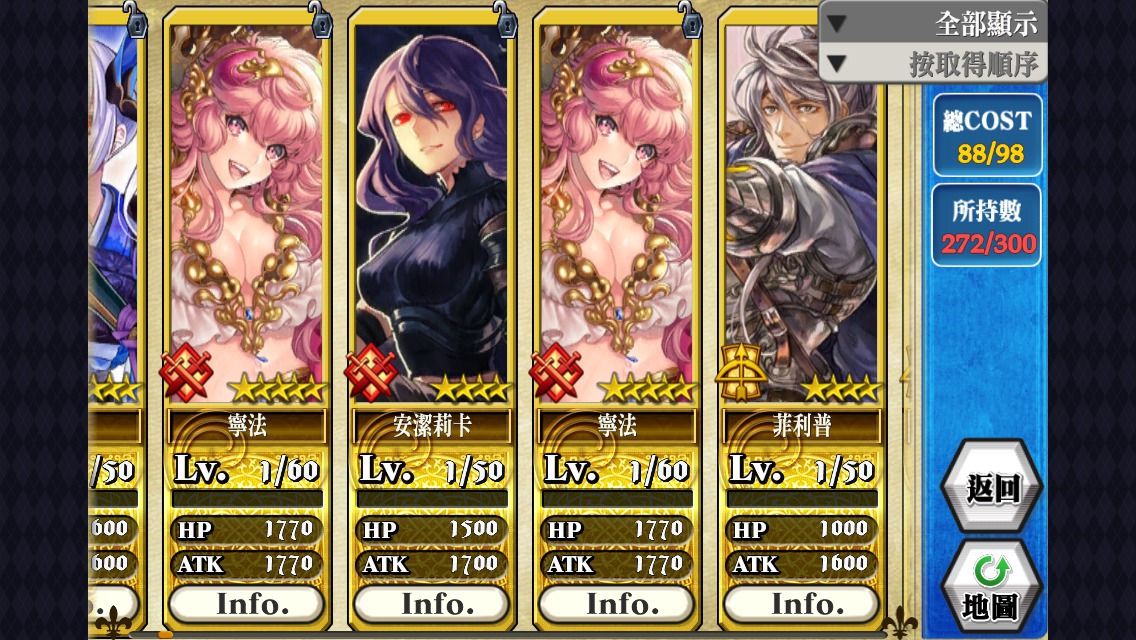Click Info. button under first 寧法
This screenshot has width=1136, height=640.
pyautogui.click(x=247, y=604)
